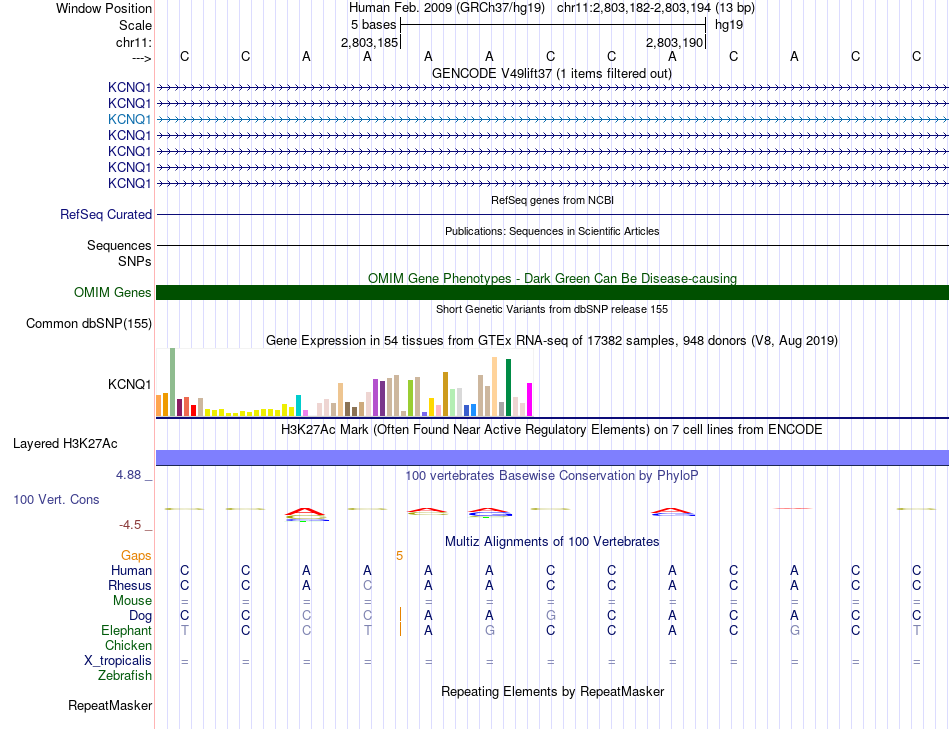Click the ---> sequence direction arrow label
Screen dimensions: 950x729
coord(141,58)
